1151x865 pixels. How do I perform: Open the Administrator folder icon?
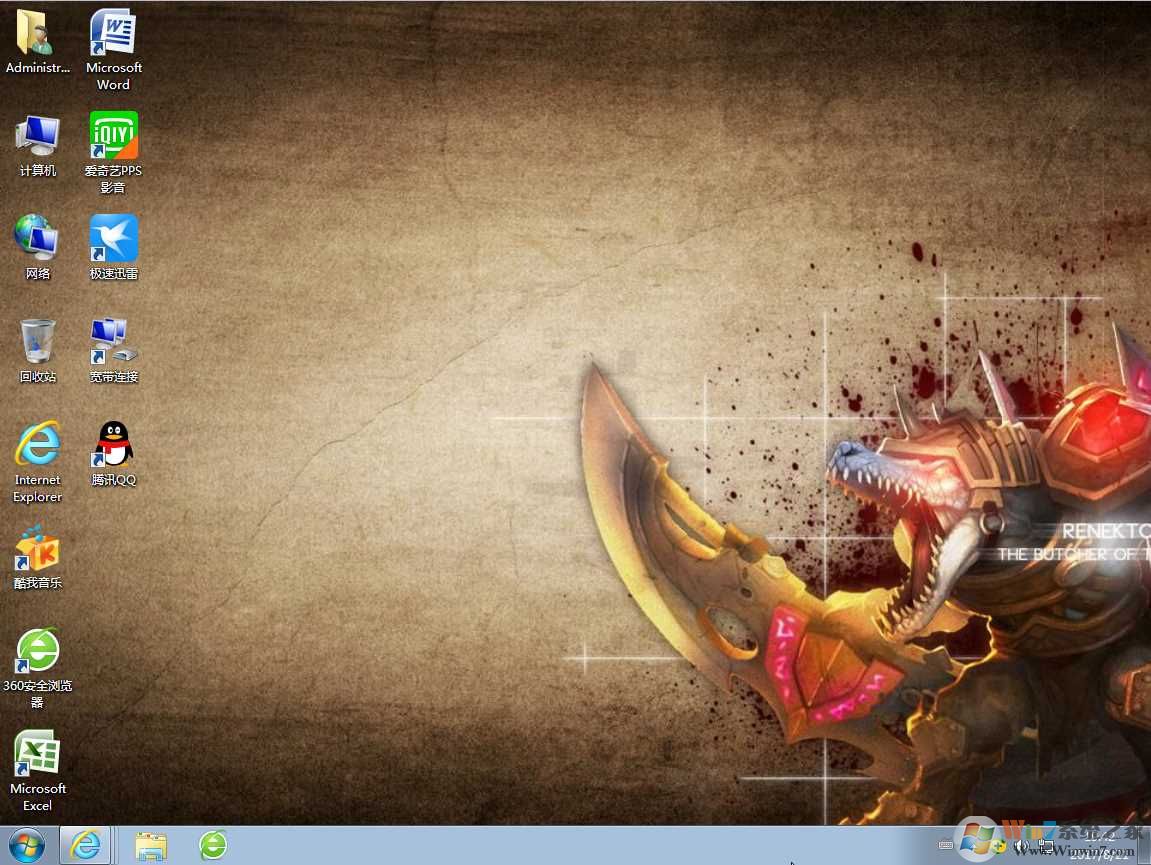(x=37, y=43)
